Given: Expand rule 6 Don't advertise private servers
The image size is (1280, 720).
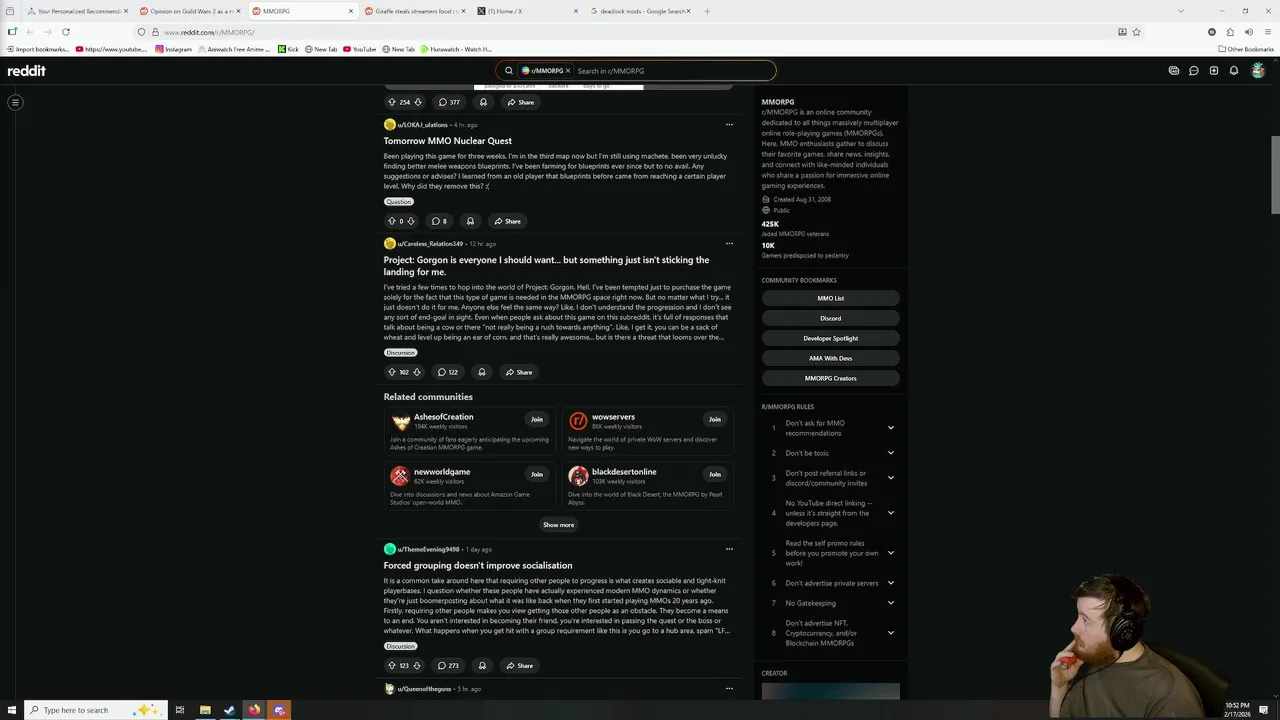Looking at the screenshot, I should click(891, 583).
